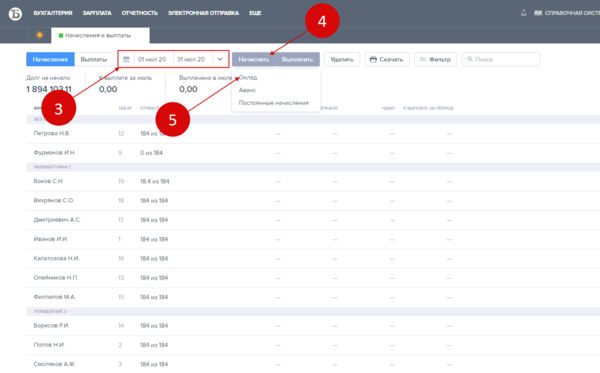Image resolution: width=600 pixels, height=373 pixels.
Task: Select employee Борисов Р.И. row
Action: pyautogui.click(x=313, y=326)
